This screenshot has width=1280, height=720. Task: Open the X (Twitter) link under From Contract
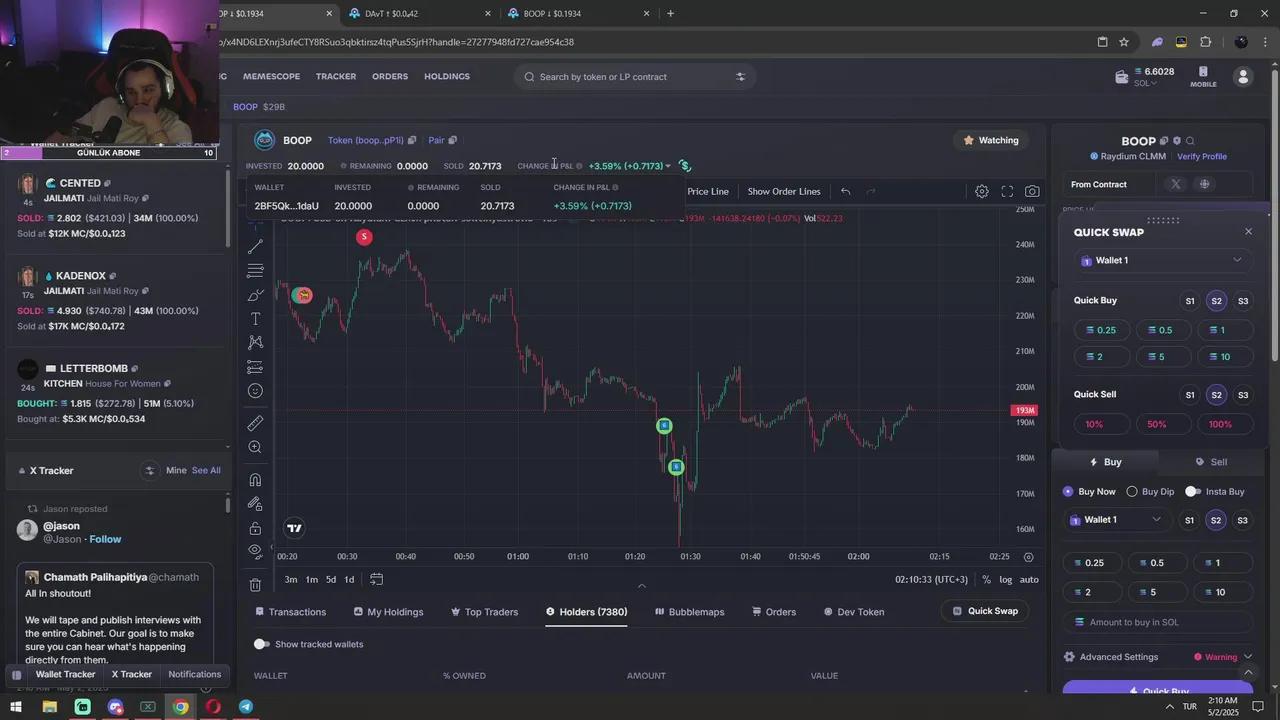[x=1176, y=184]
